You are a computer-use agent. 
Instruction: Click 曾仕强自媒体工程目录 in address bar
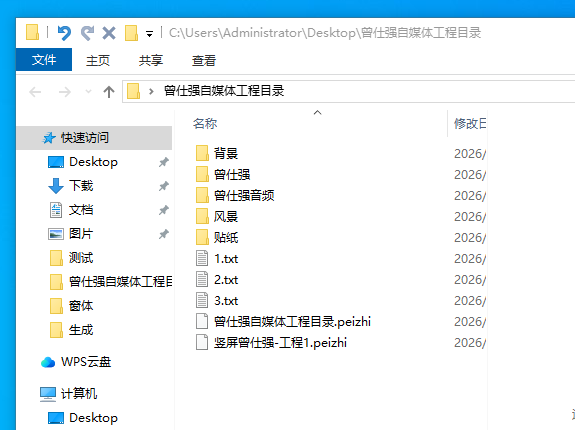(224, 91)
